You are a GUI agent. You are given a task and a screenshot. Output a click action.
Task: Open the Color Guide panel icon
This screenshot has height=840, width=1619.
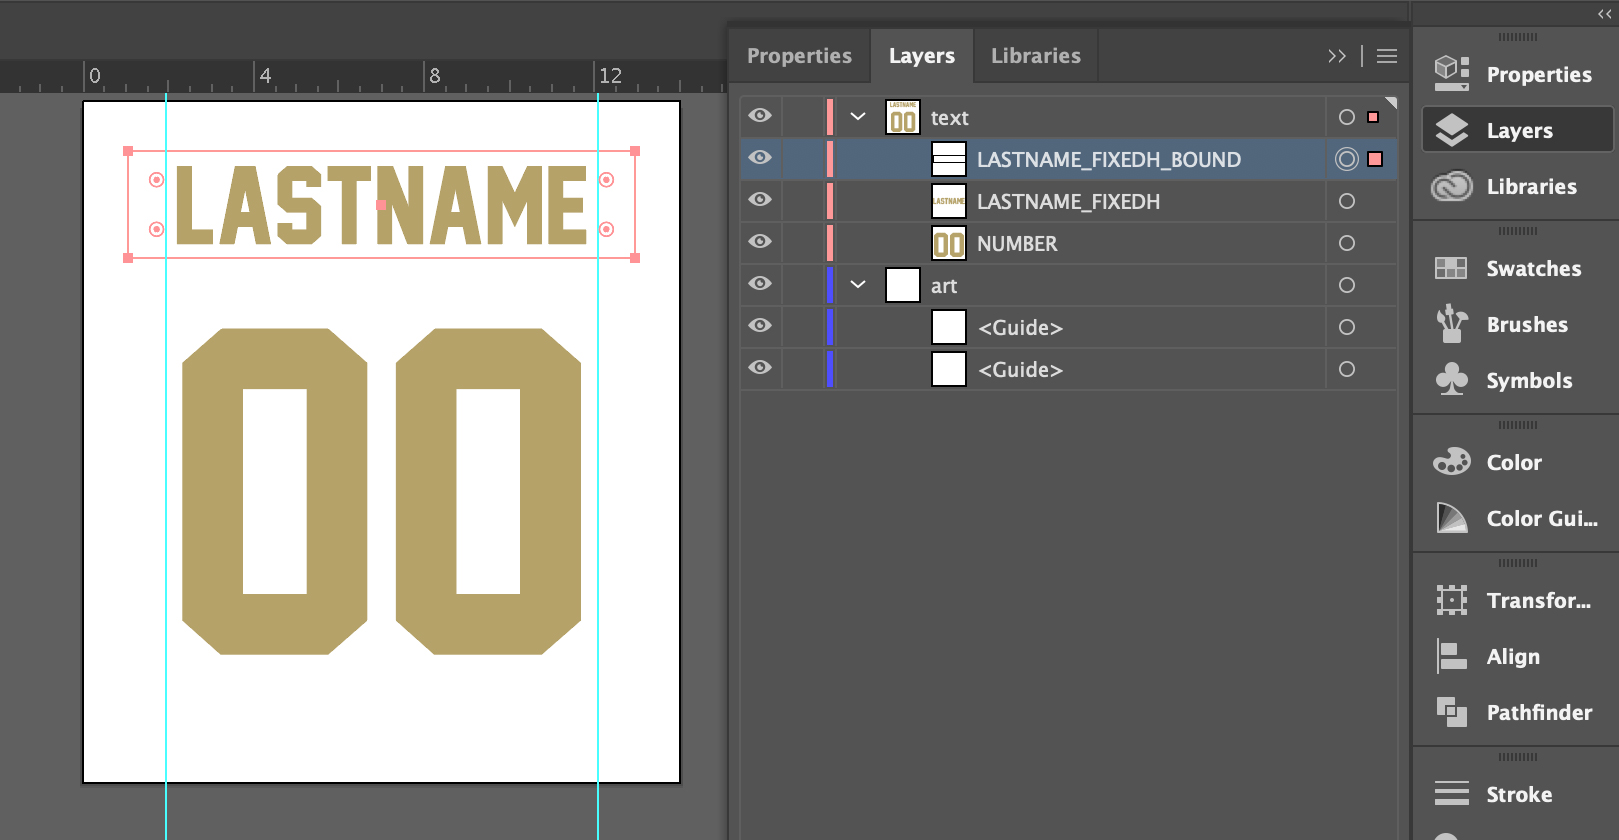(x=1451, y=518)
